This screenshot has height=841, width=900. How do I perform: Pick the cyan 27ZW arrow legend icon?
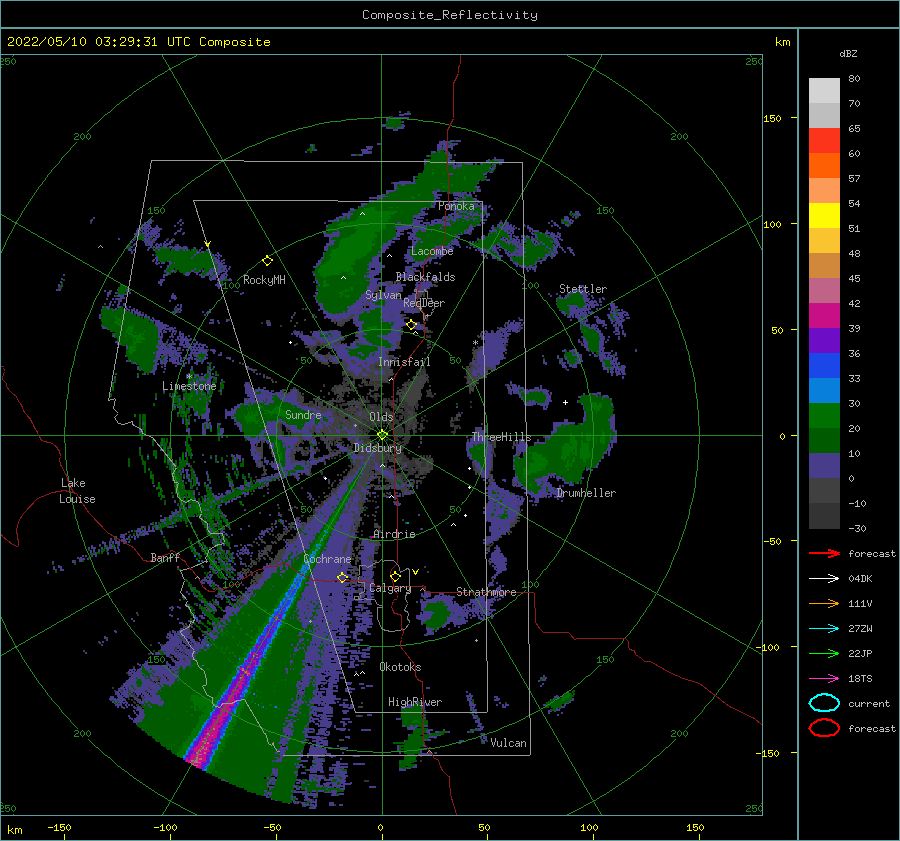click(x=824, y=629)
